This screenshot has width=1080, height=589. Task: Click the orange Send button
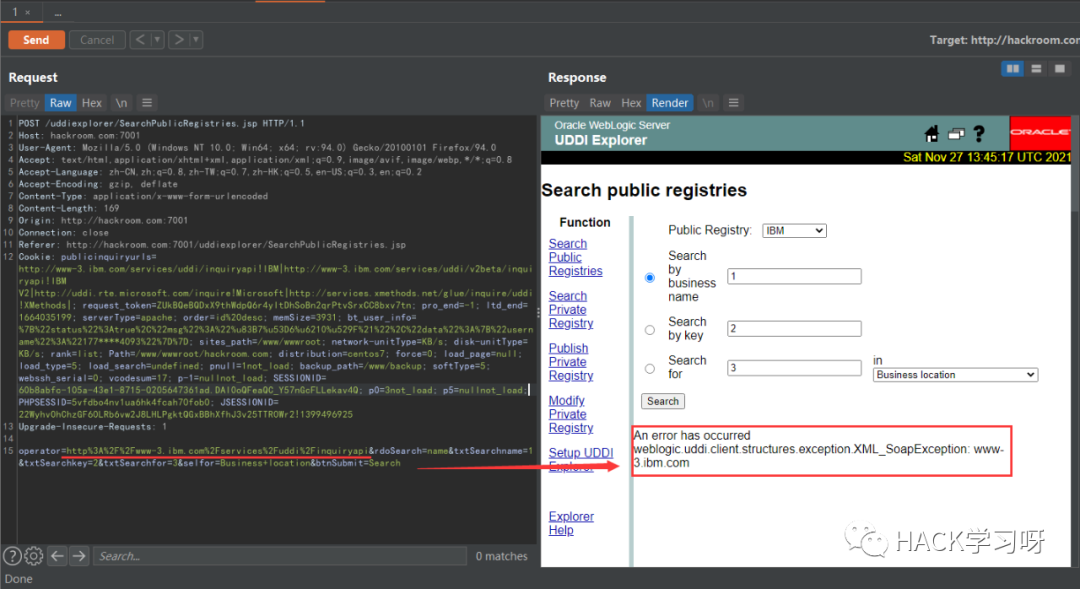37,40
